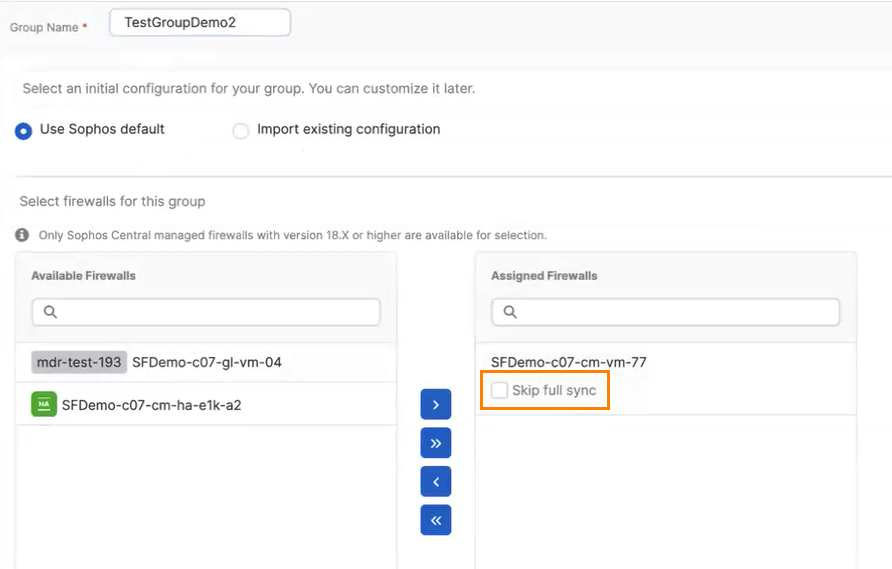Enable the Skip full sync checkbox
This screenshot has height=569, width=892.
pos(499,390)
